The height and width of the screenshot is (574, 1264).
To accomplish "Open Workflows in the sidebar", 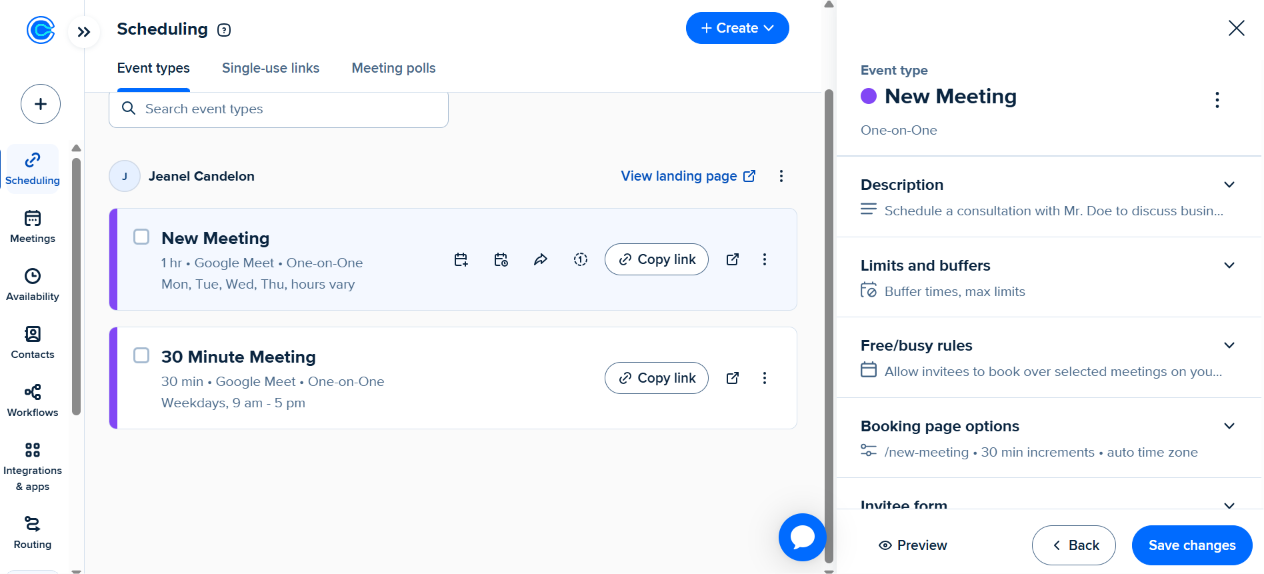I will pos(33,401).
